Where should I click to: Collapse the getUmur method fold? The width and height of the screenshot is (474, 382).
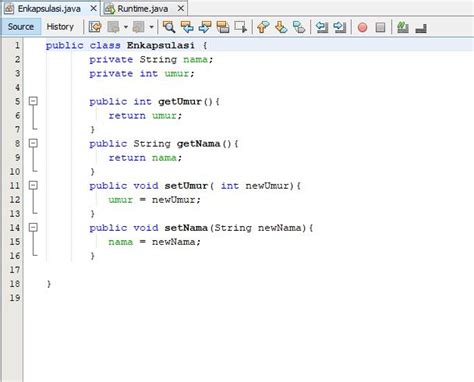click(x=33, y=101)
